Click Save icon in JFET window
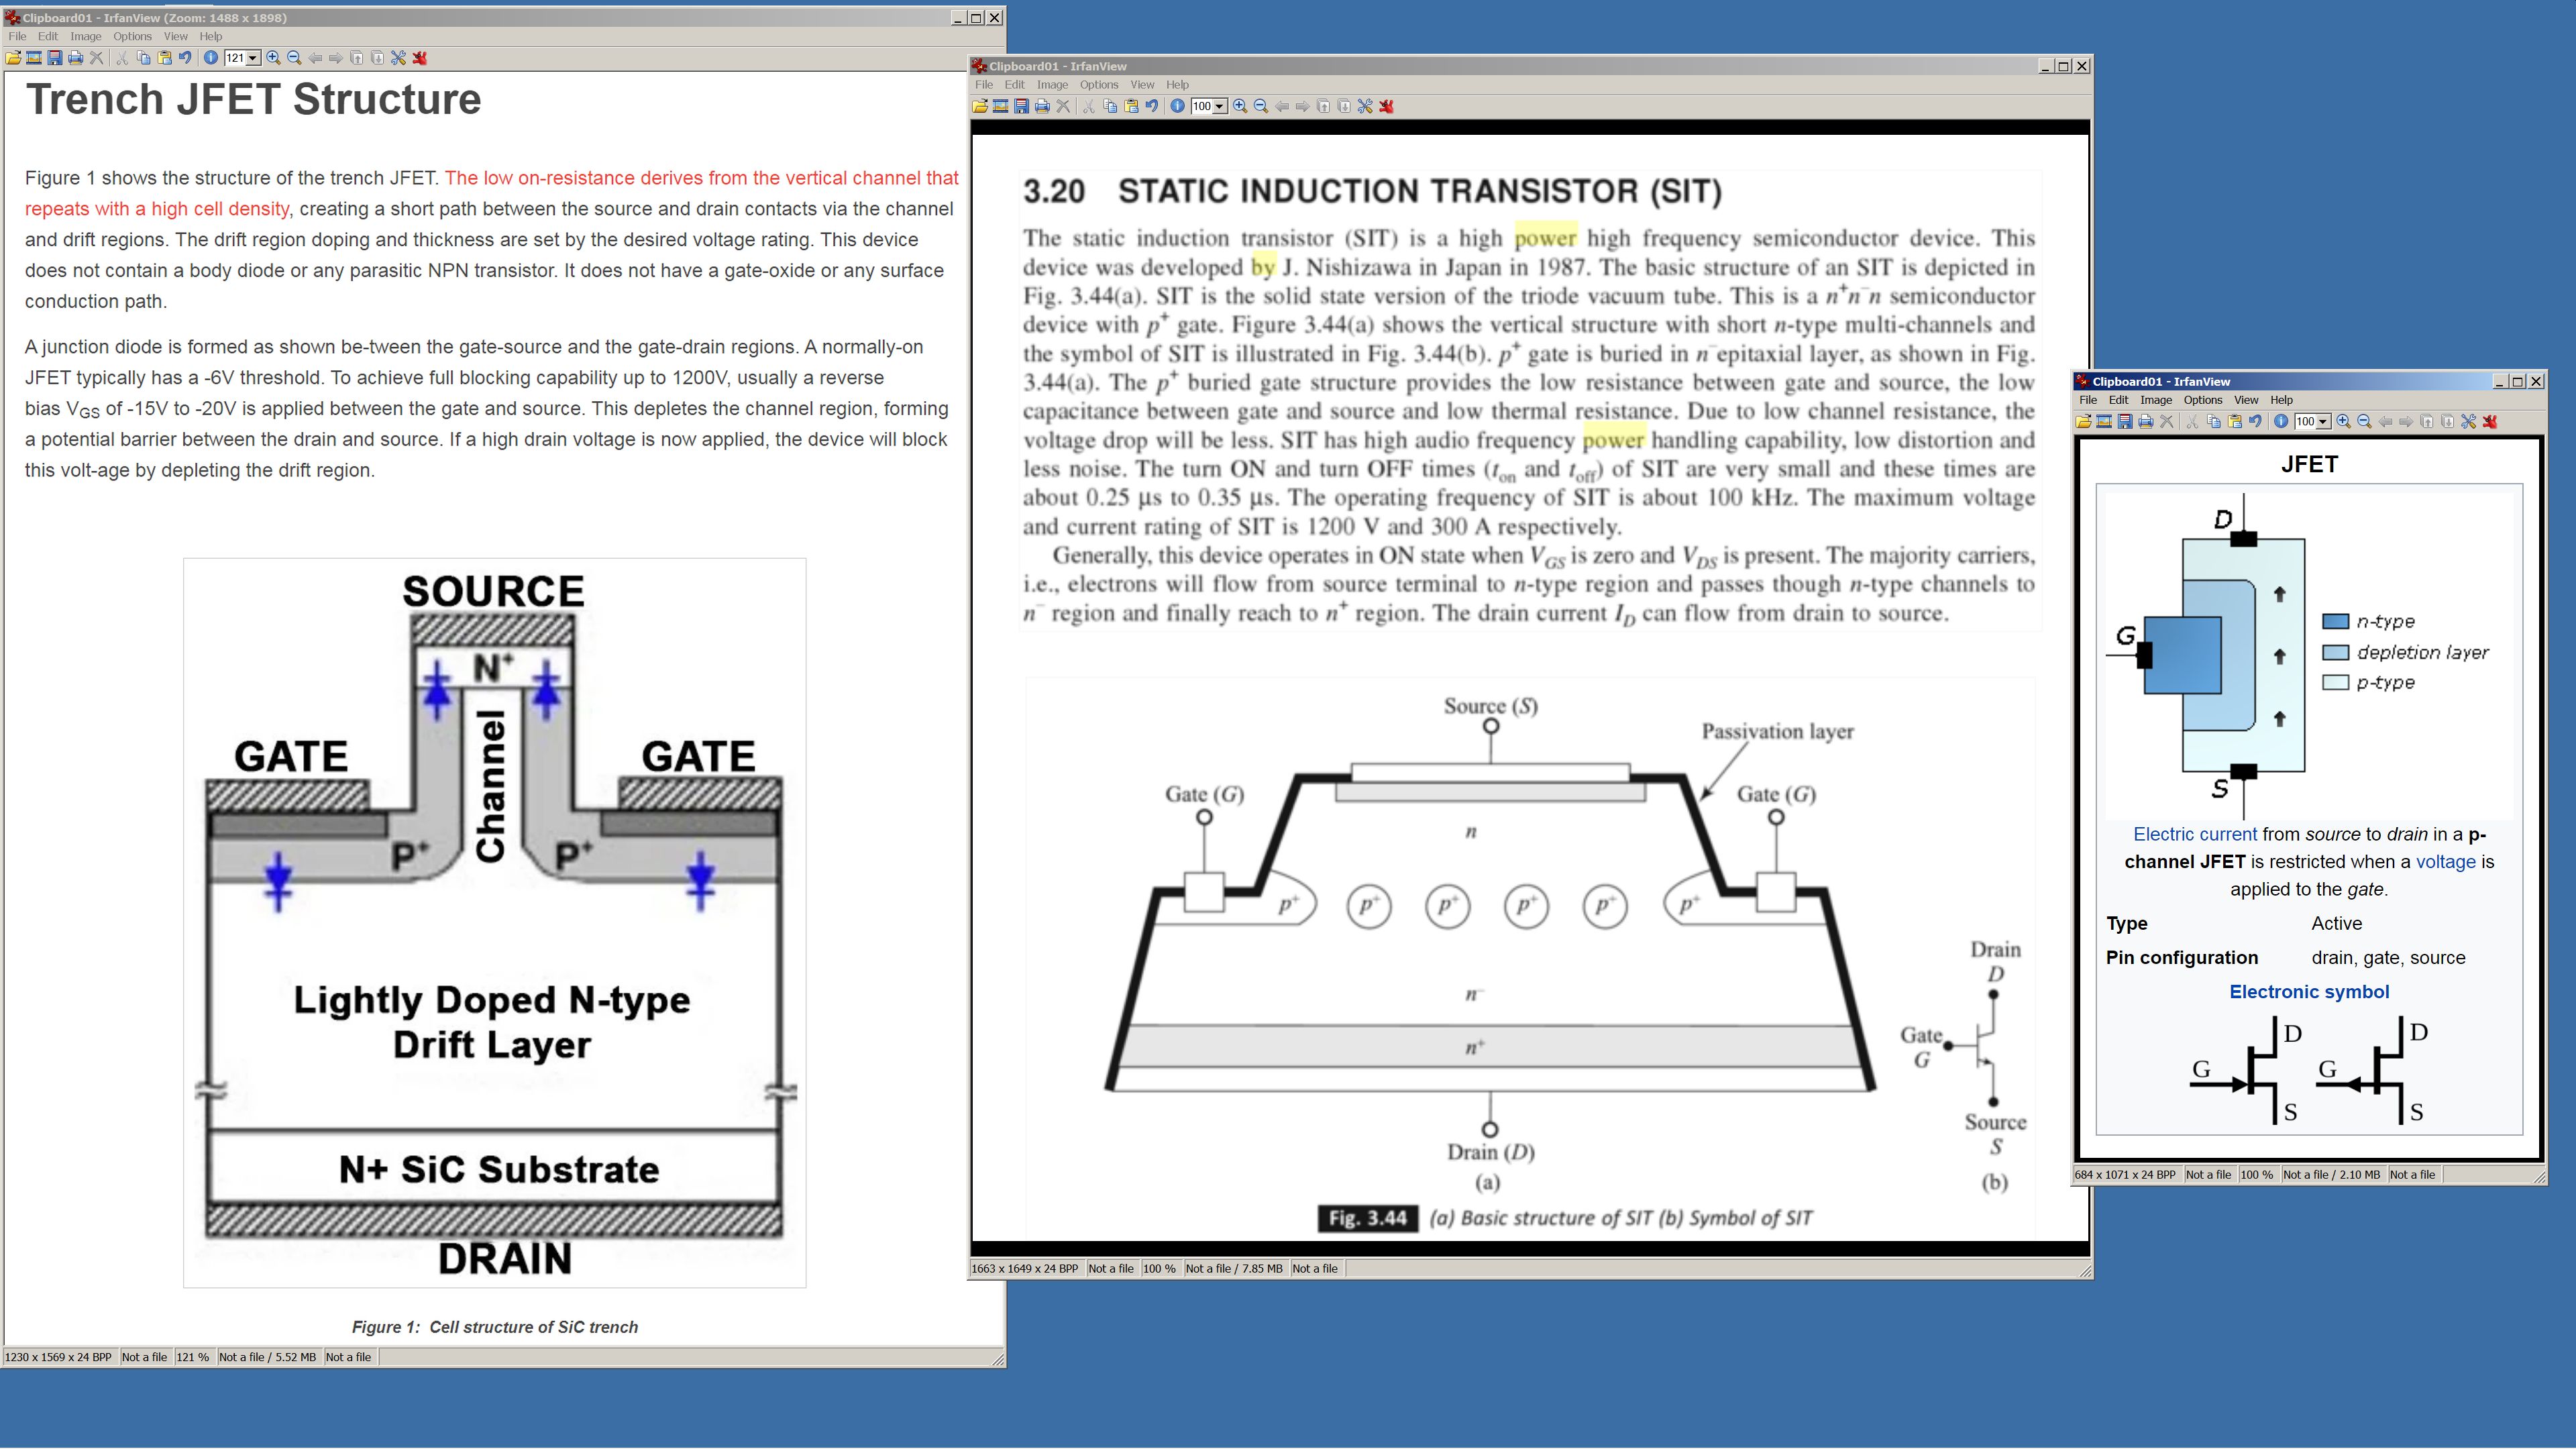 tap(2125, 421)
